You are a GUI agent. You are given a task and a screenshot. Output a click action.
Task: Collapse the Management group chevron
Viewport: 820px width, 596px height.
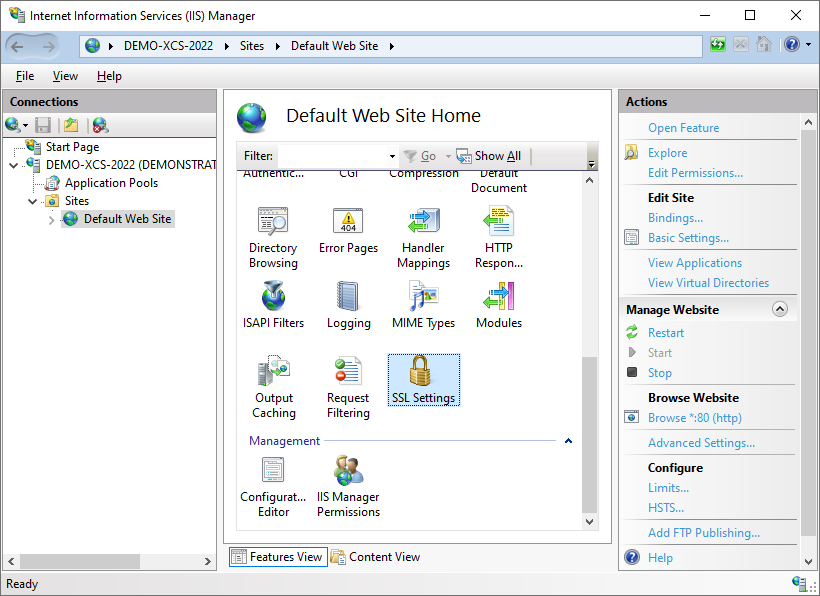pyautogui.click(x=568, y=441)
